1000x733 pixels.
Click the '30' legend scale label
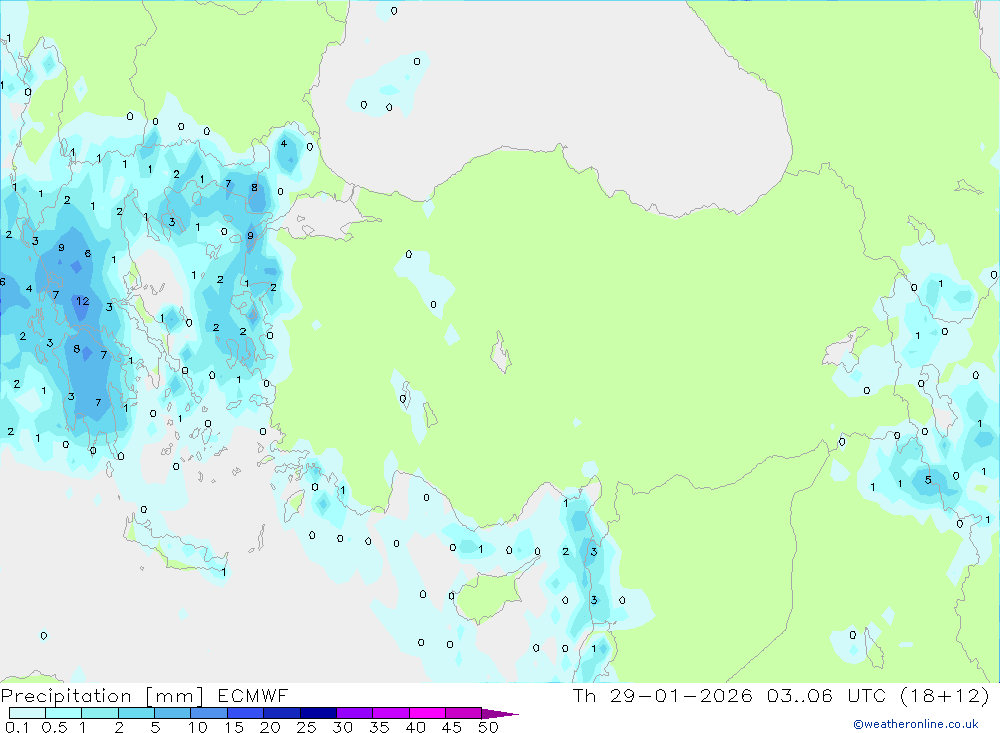pos(343,727)
